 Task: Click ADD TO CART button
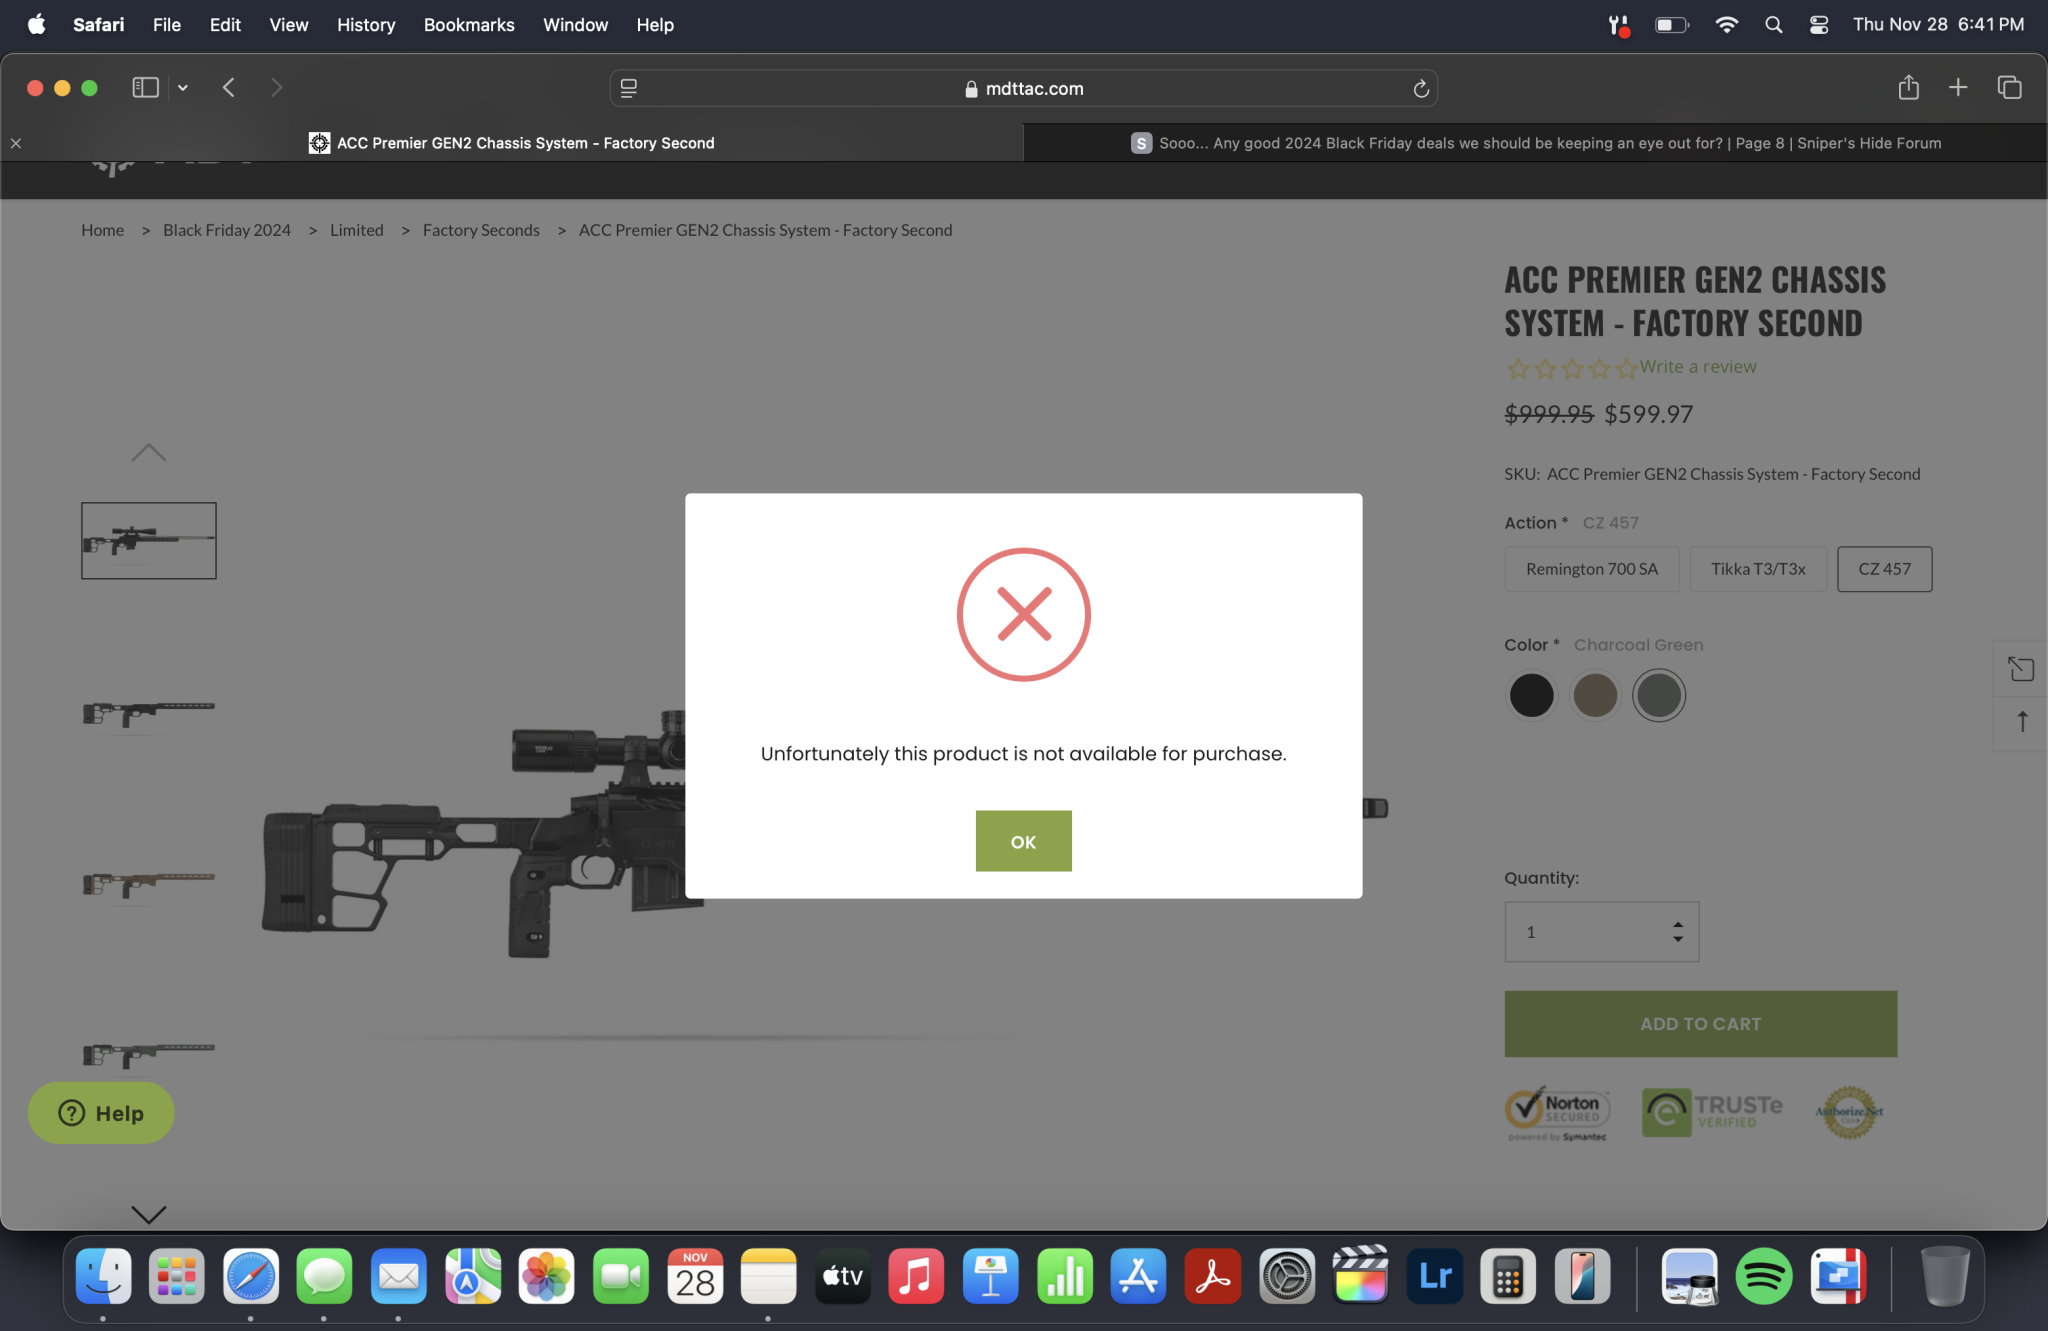coord(1700,1024)
